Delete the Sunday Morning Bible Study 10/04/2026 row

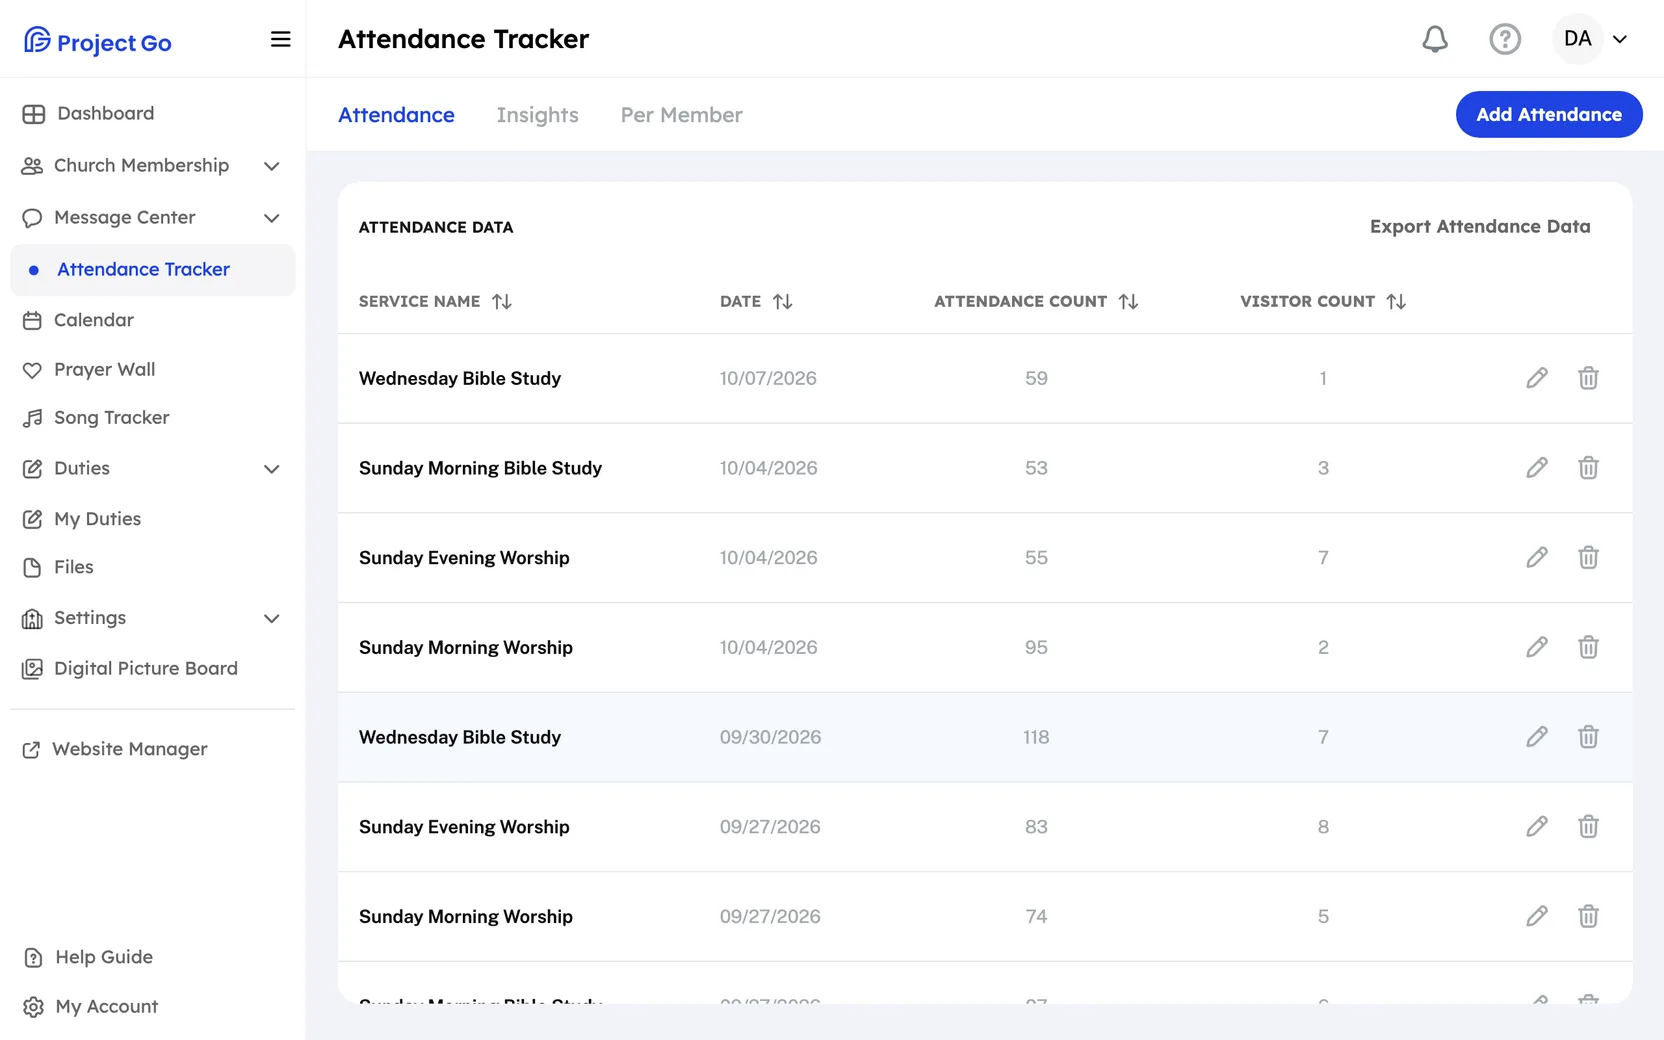(1588, 468)
